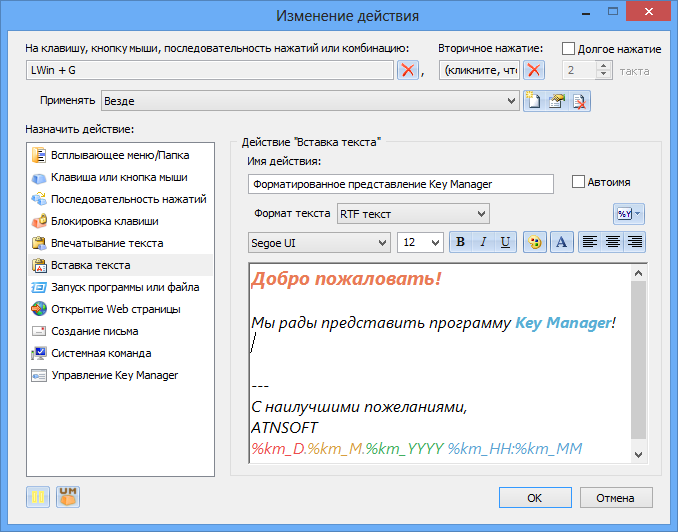The width and height of the screenshot is (678, 532).
Task: Open the Применять dropdown showing Везде
Action: pyautogui.click(x=310, y=101)
